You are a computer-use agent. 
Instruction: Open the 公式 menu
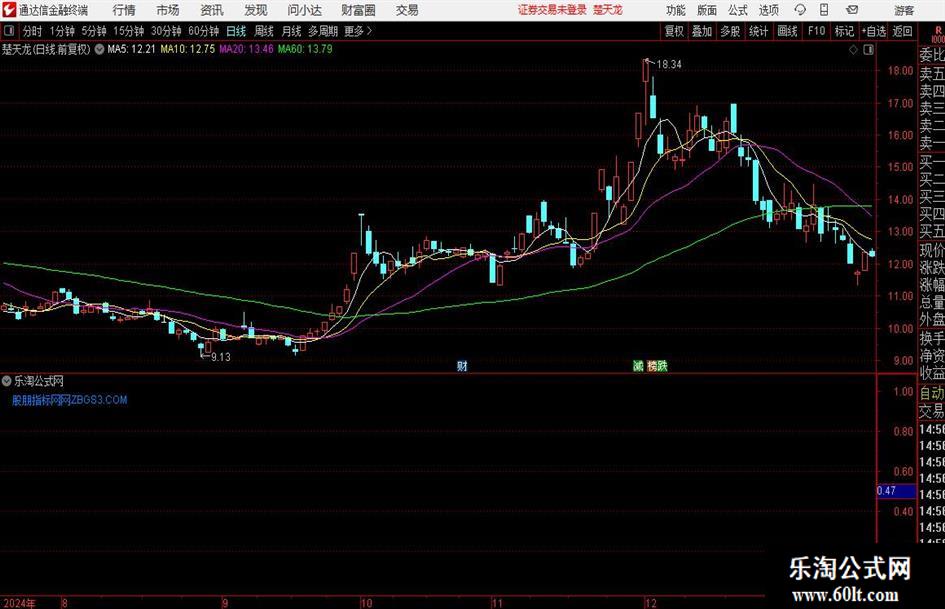point(737,10)
